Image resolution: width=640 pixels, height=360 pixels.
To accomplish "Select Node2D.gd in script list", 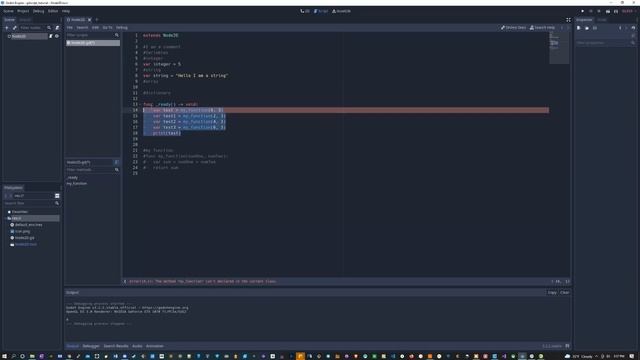I will click(x=93, y=43).
